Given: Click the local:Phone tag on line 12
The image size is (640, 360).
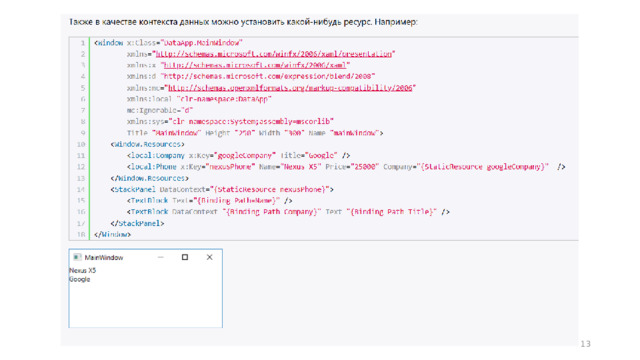Looking at the screenshot, I should tap(151, 167).
